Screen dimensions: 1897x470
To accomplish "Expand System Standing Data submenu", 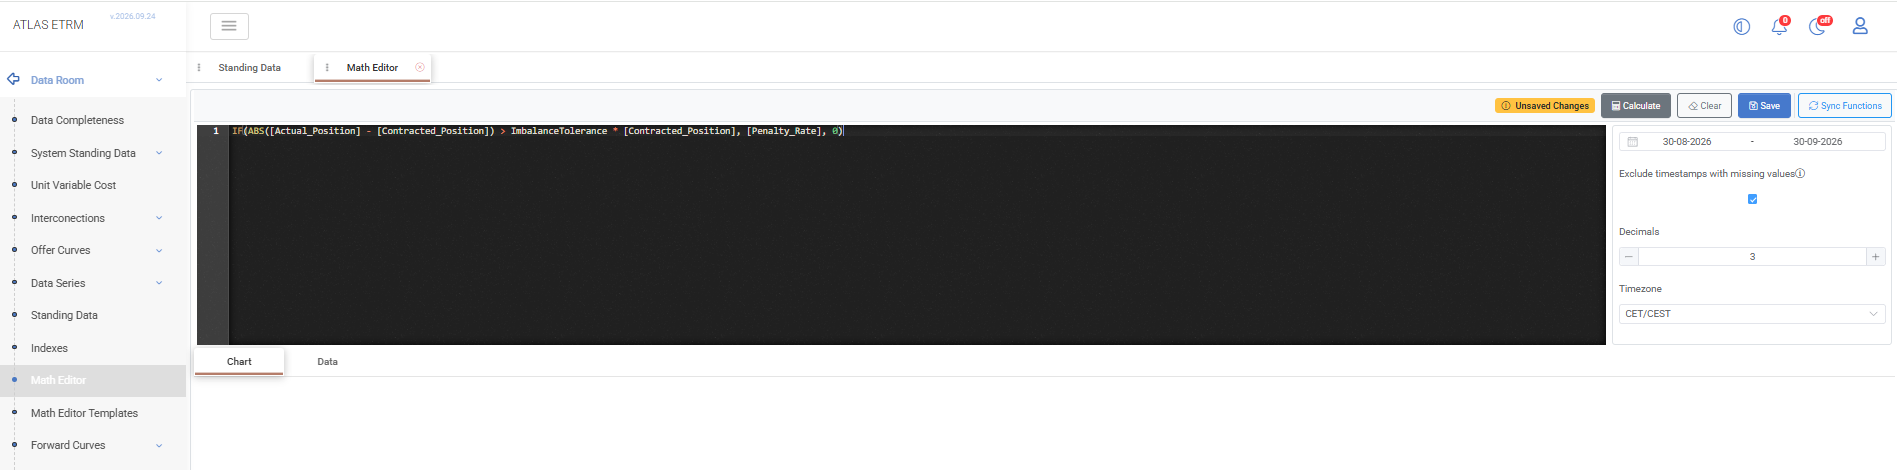I will click(159, 153).
